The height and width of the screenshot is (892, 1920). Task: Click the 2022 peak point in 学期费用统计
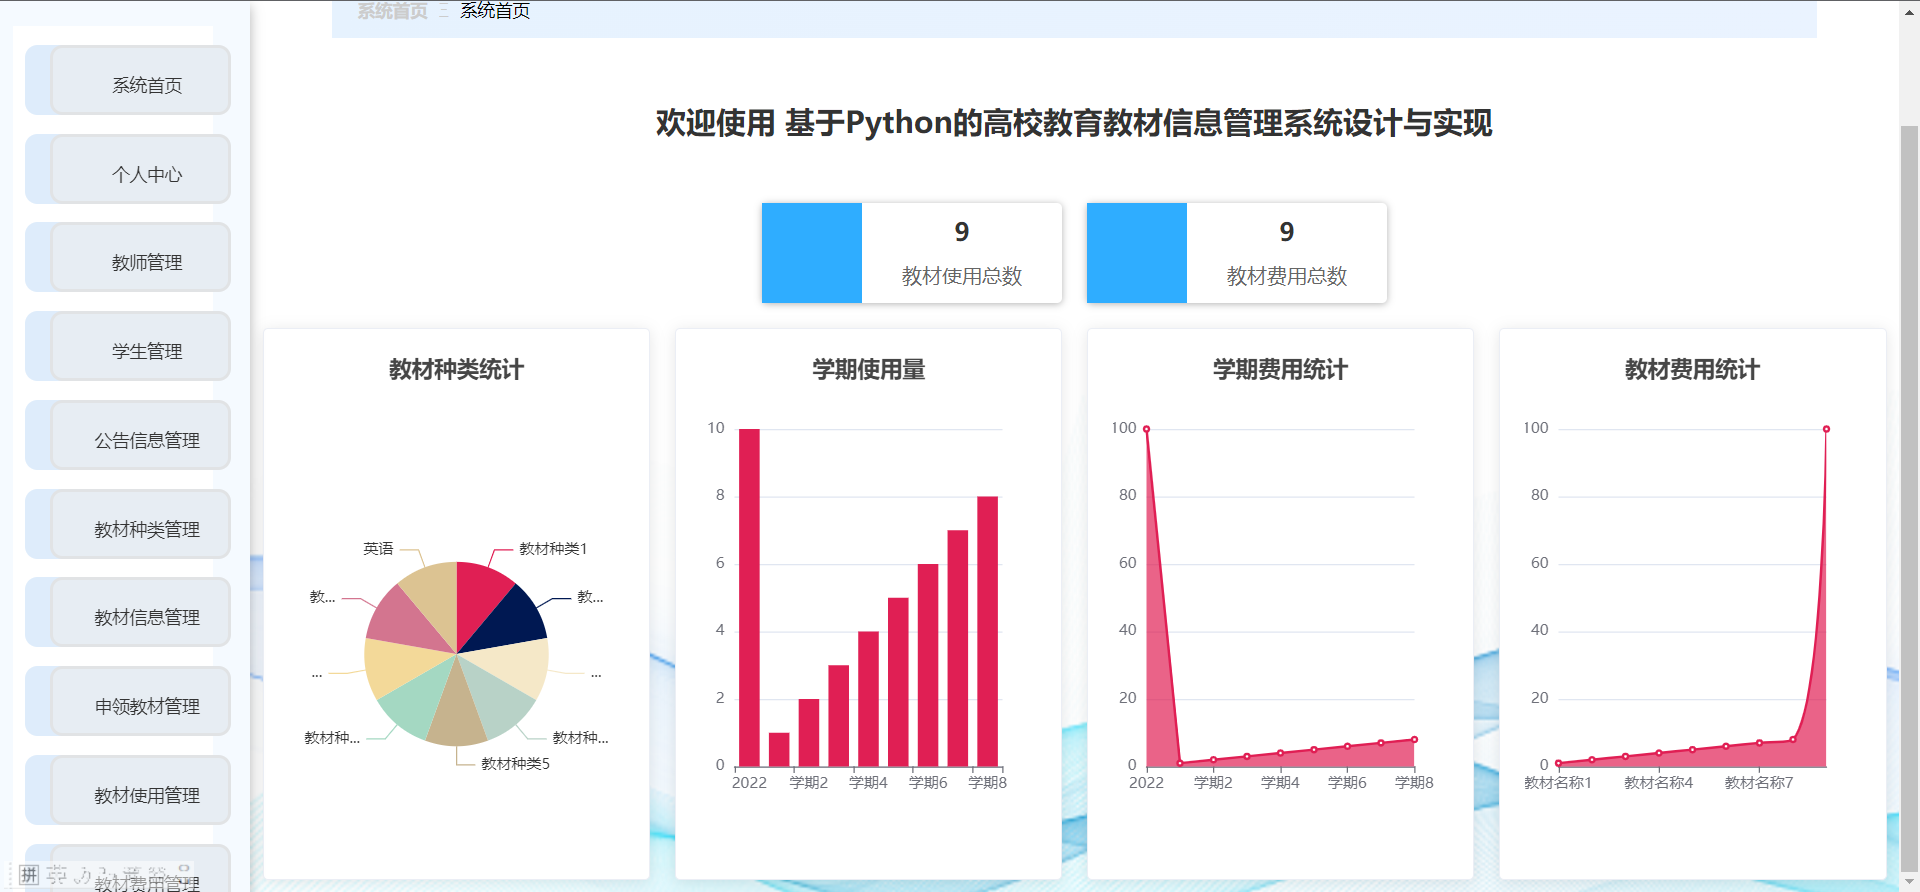1146,429
